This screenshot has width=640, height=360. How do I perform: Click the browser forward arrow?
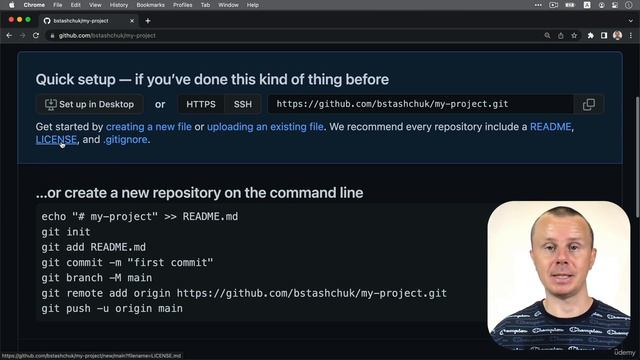[x=22, y=36]
